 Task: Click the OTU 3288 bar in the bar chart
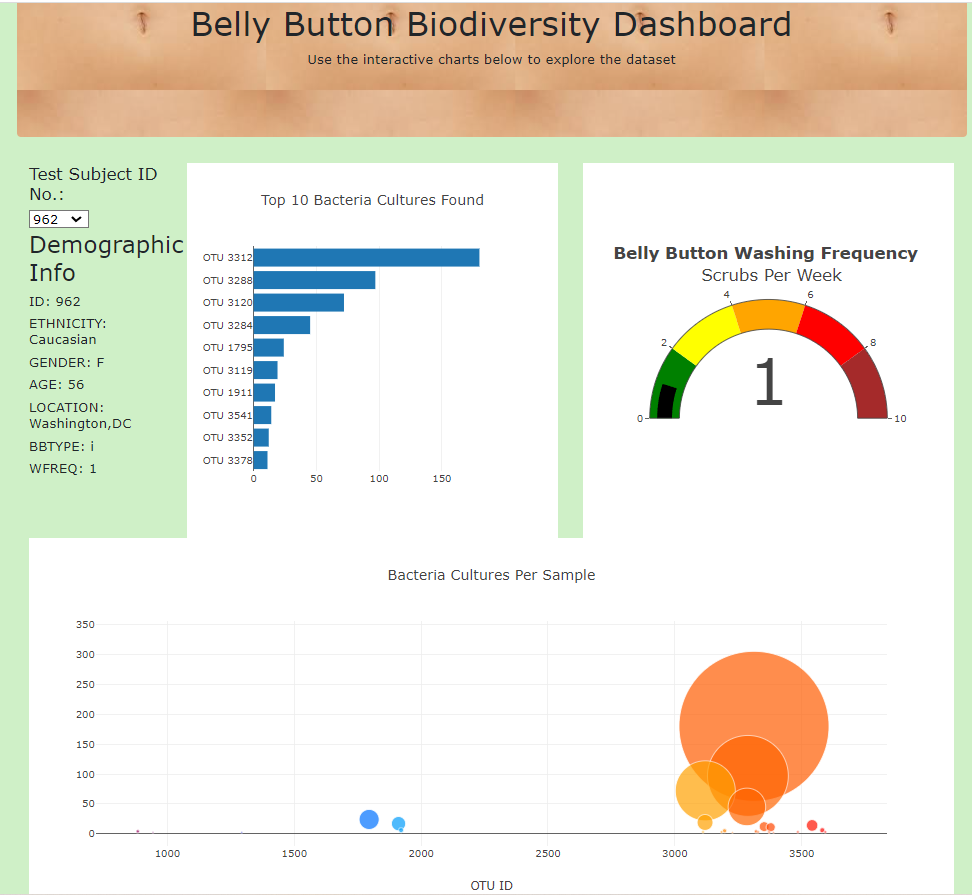point(314,280)
